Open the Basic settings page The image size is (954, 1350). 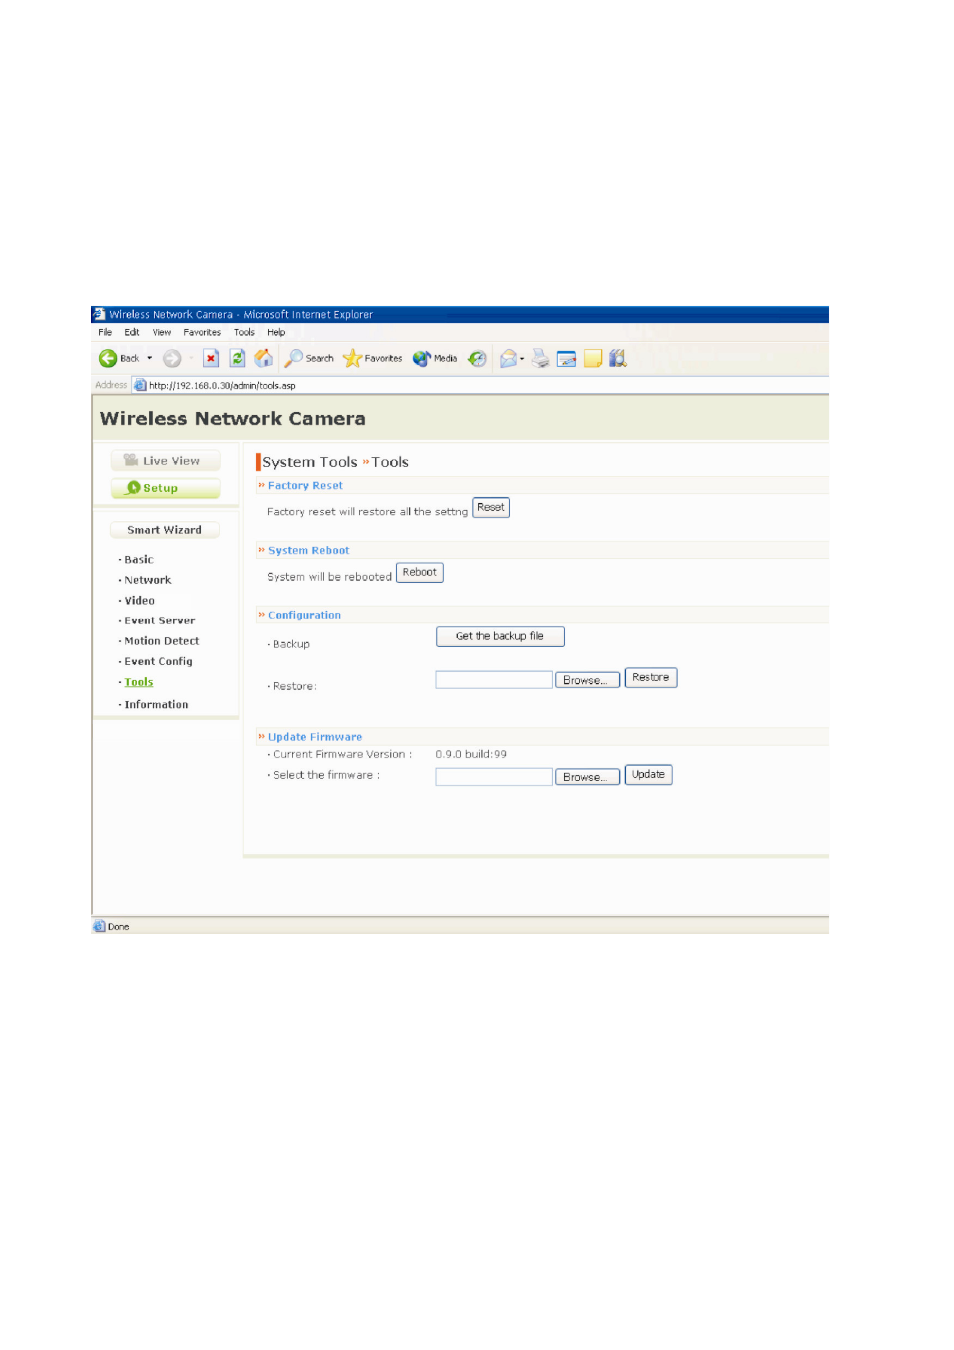[x=139, y=560]
